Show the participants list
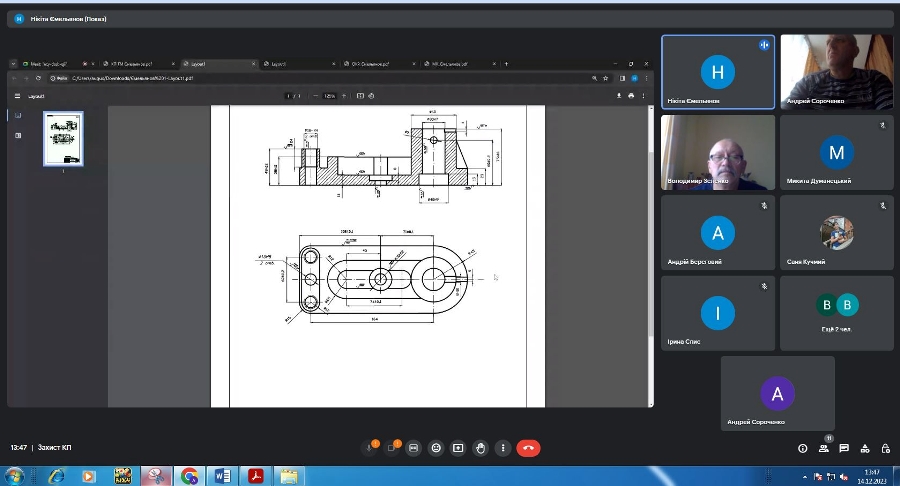The image size is (900, 486). click(x=824, y=448)
